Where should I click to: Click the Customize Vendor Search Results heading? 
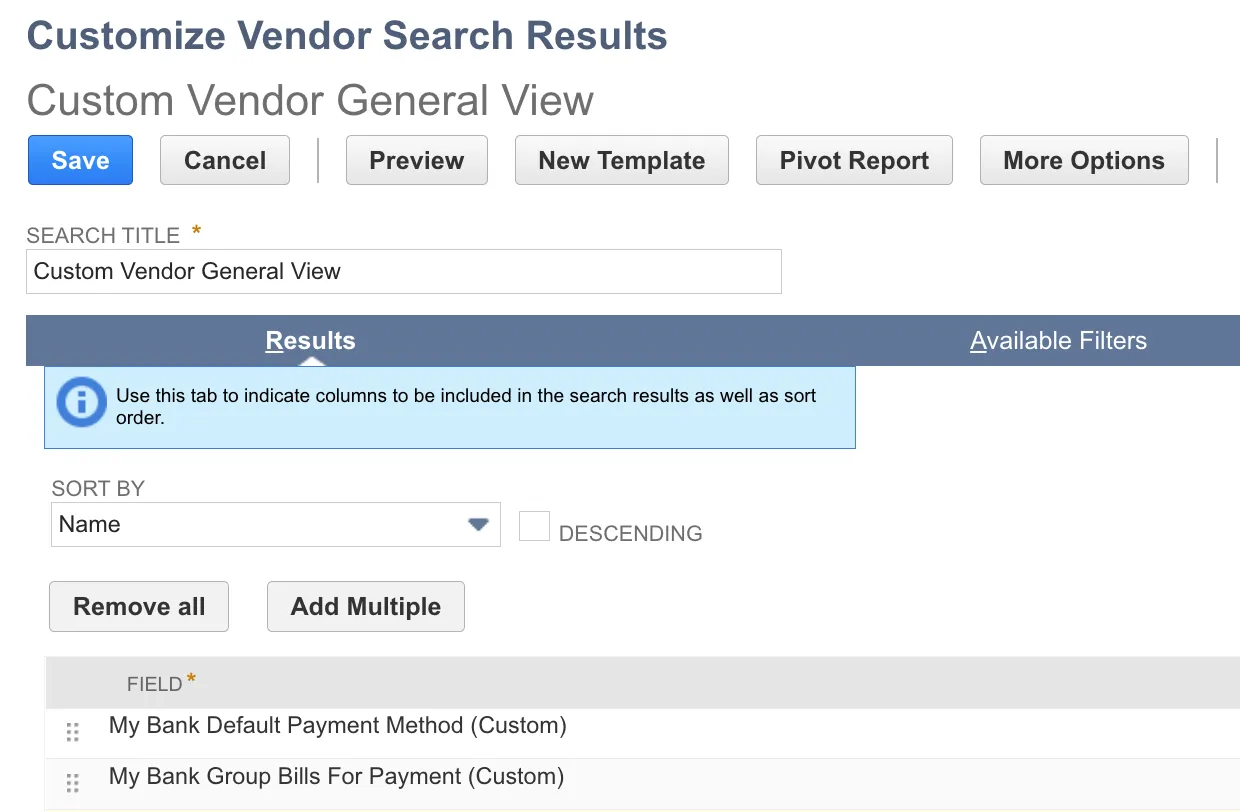pos(347,36)
